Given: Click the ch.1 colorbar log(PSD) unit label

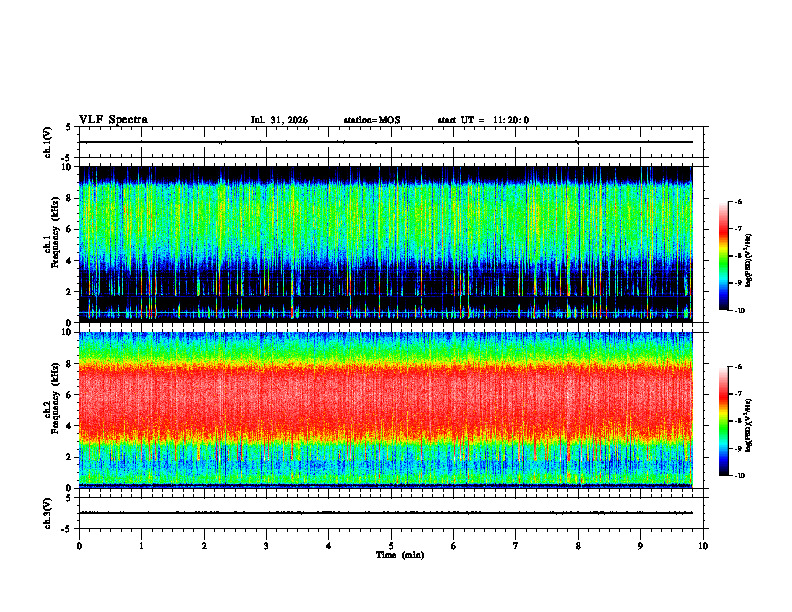Looking at the screenshot, I should [x=749, y=261].
